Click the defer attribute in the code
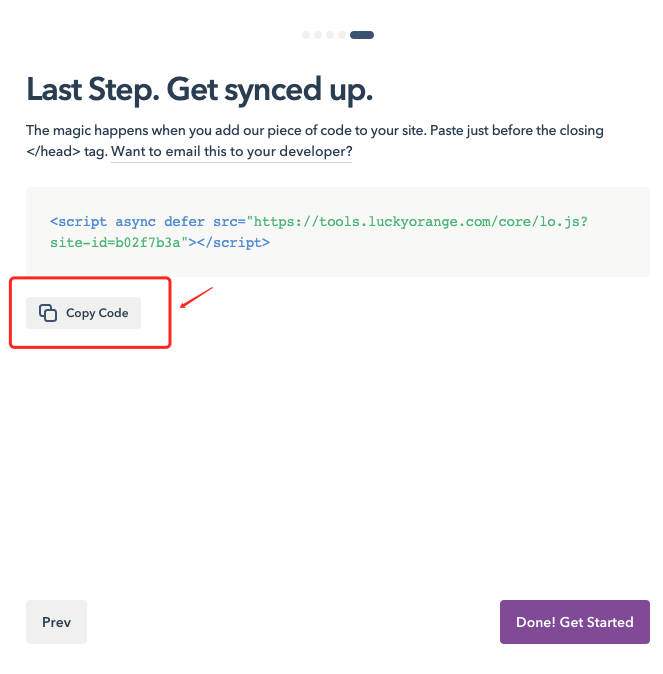 pyautogui.click(x=183, y=221)
